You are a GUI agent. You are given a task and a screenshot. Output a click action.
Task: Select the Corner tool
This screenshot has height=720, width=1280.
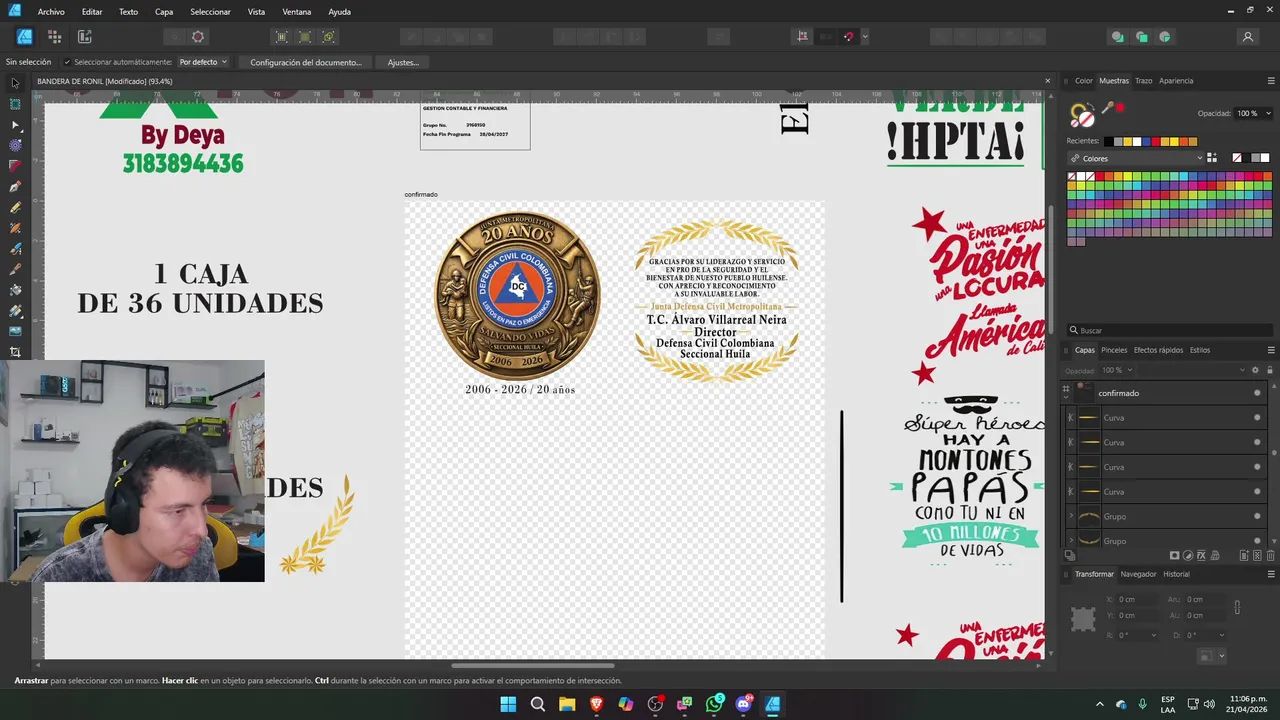(15, 166)
